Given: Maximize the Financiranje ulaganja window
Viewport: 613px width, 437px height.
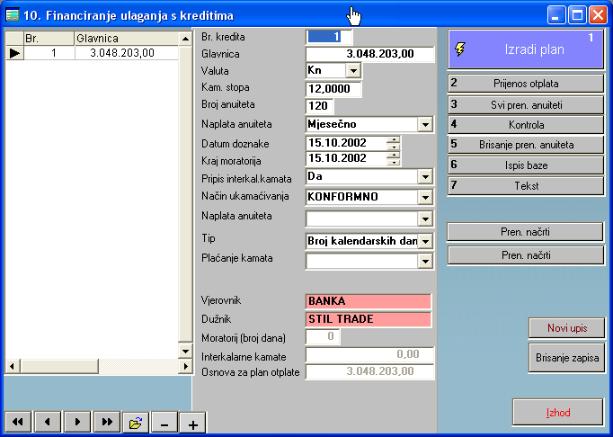Looking at the screenshot, I should click(x=577, y=15).
